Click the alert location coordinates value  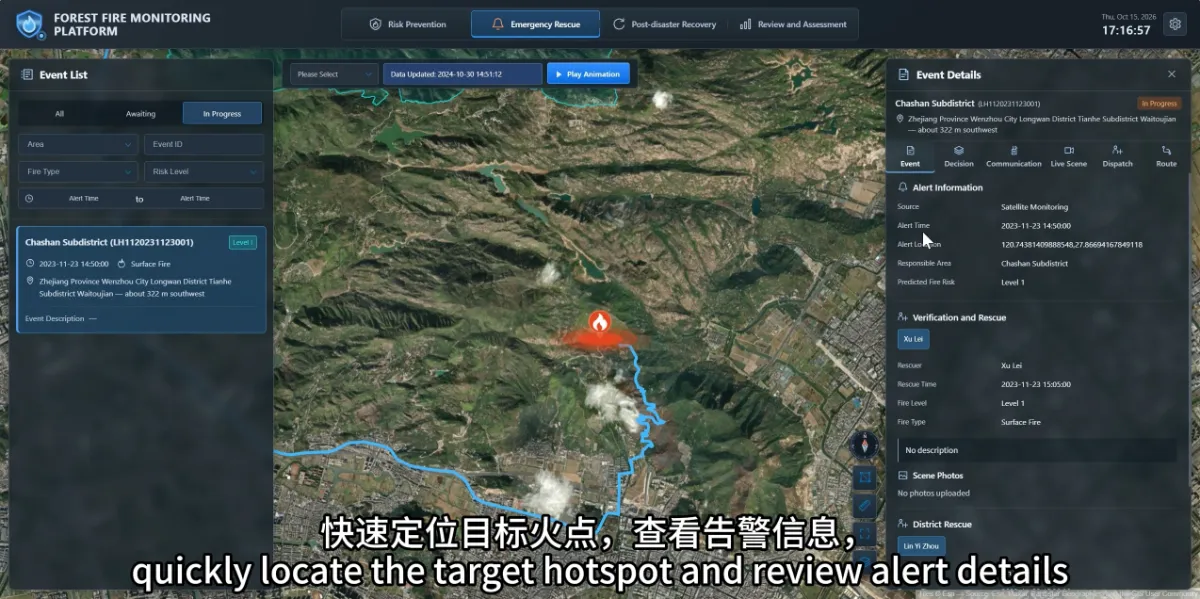pos(1071,244)
